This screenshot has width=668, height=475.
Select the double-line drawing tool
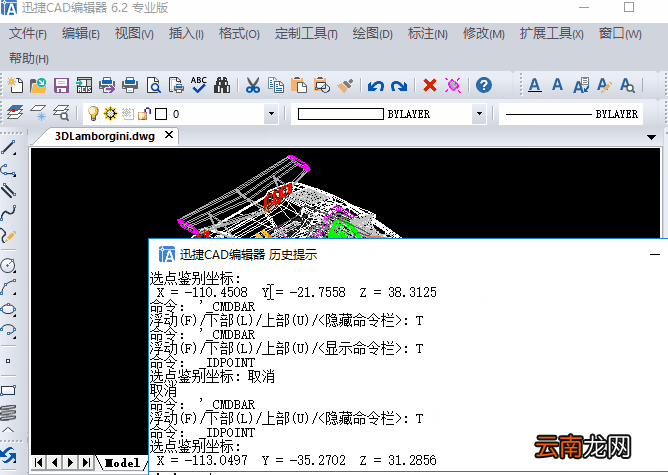coord(8,190)
